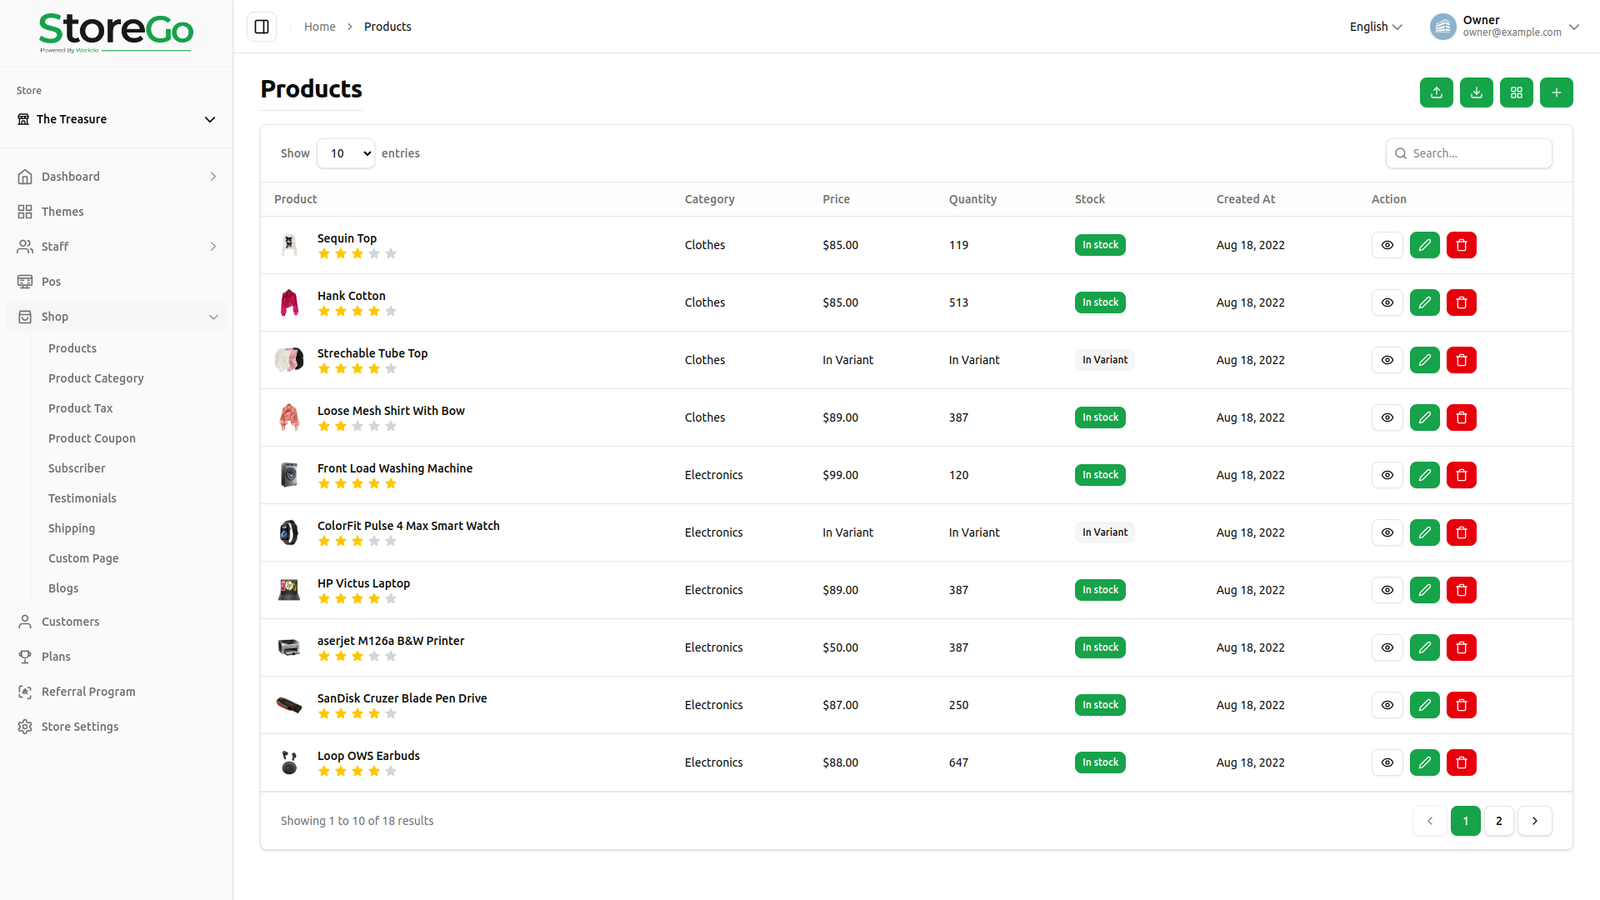Viewport: 1600px width, 900px height.
Task: Expand The Treasure store selector
Action: point(116,120)
